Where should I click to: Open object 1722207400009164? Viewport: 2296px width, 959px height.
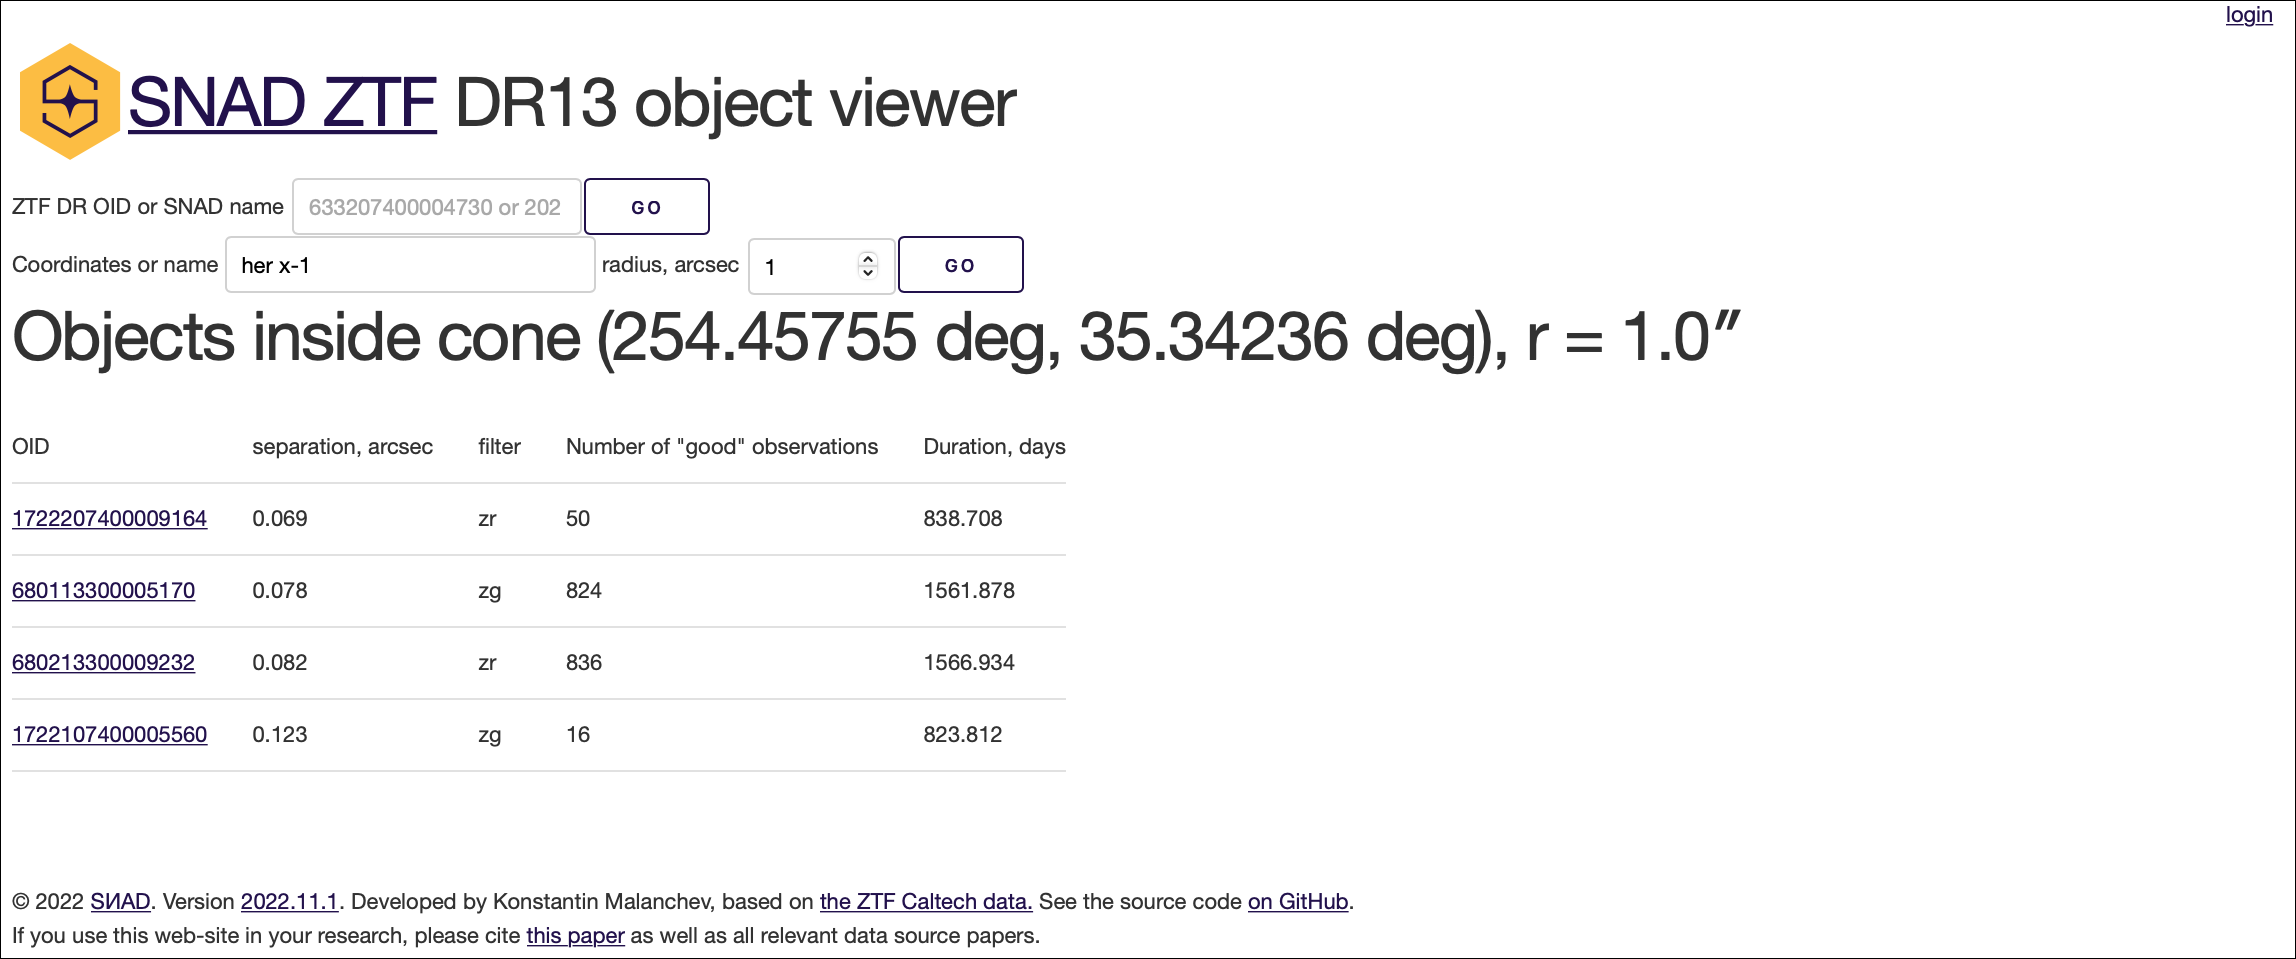click(x=109, y=519)
